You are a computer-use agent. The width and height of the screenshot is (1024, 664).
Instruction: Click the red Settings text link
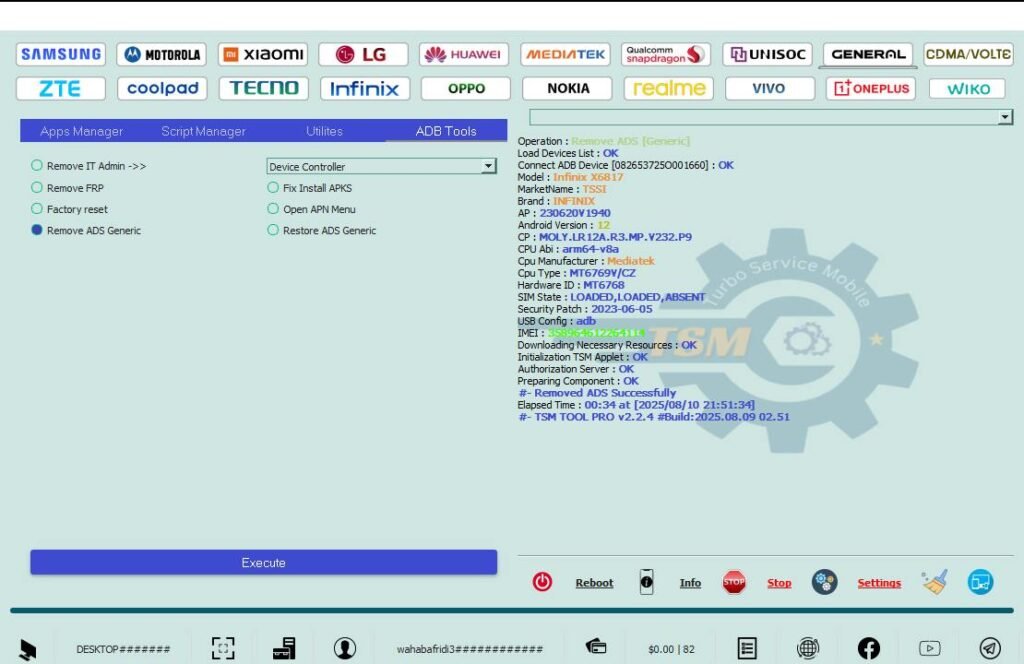pyautogui.click(x=879, y=583)
